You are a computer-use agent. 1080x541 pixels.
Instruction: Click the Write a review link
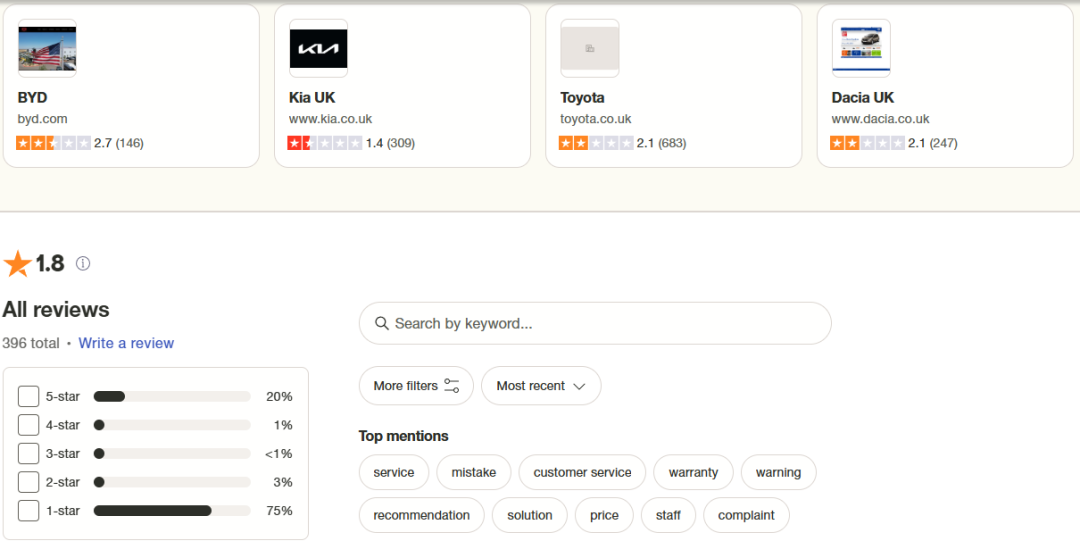point(126,343)
